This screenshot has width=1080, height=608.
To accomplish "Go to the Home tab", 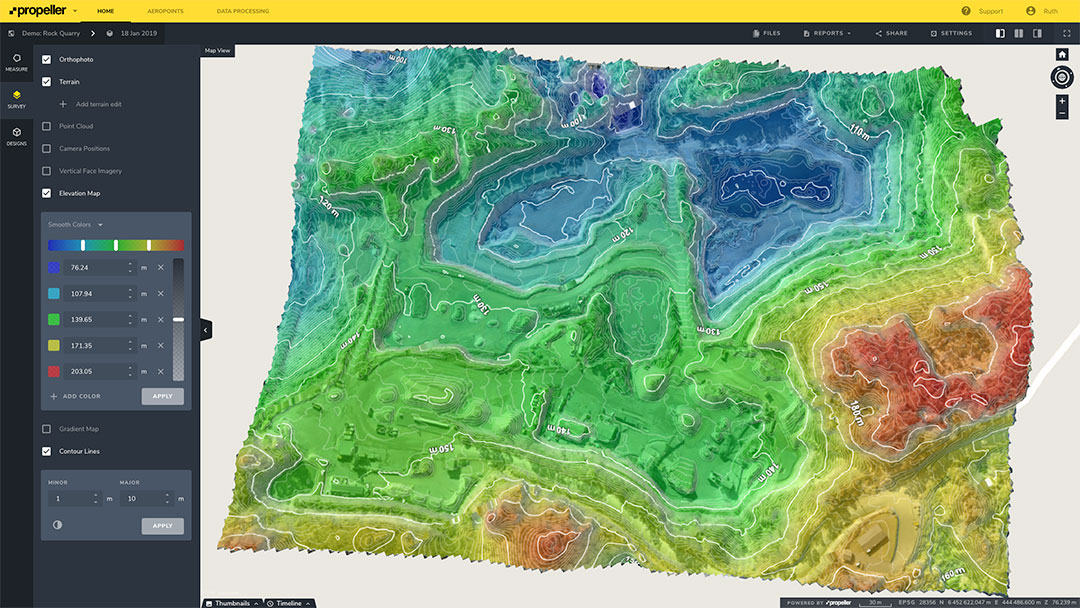I will point(105,11).
